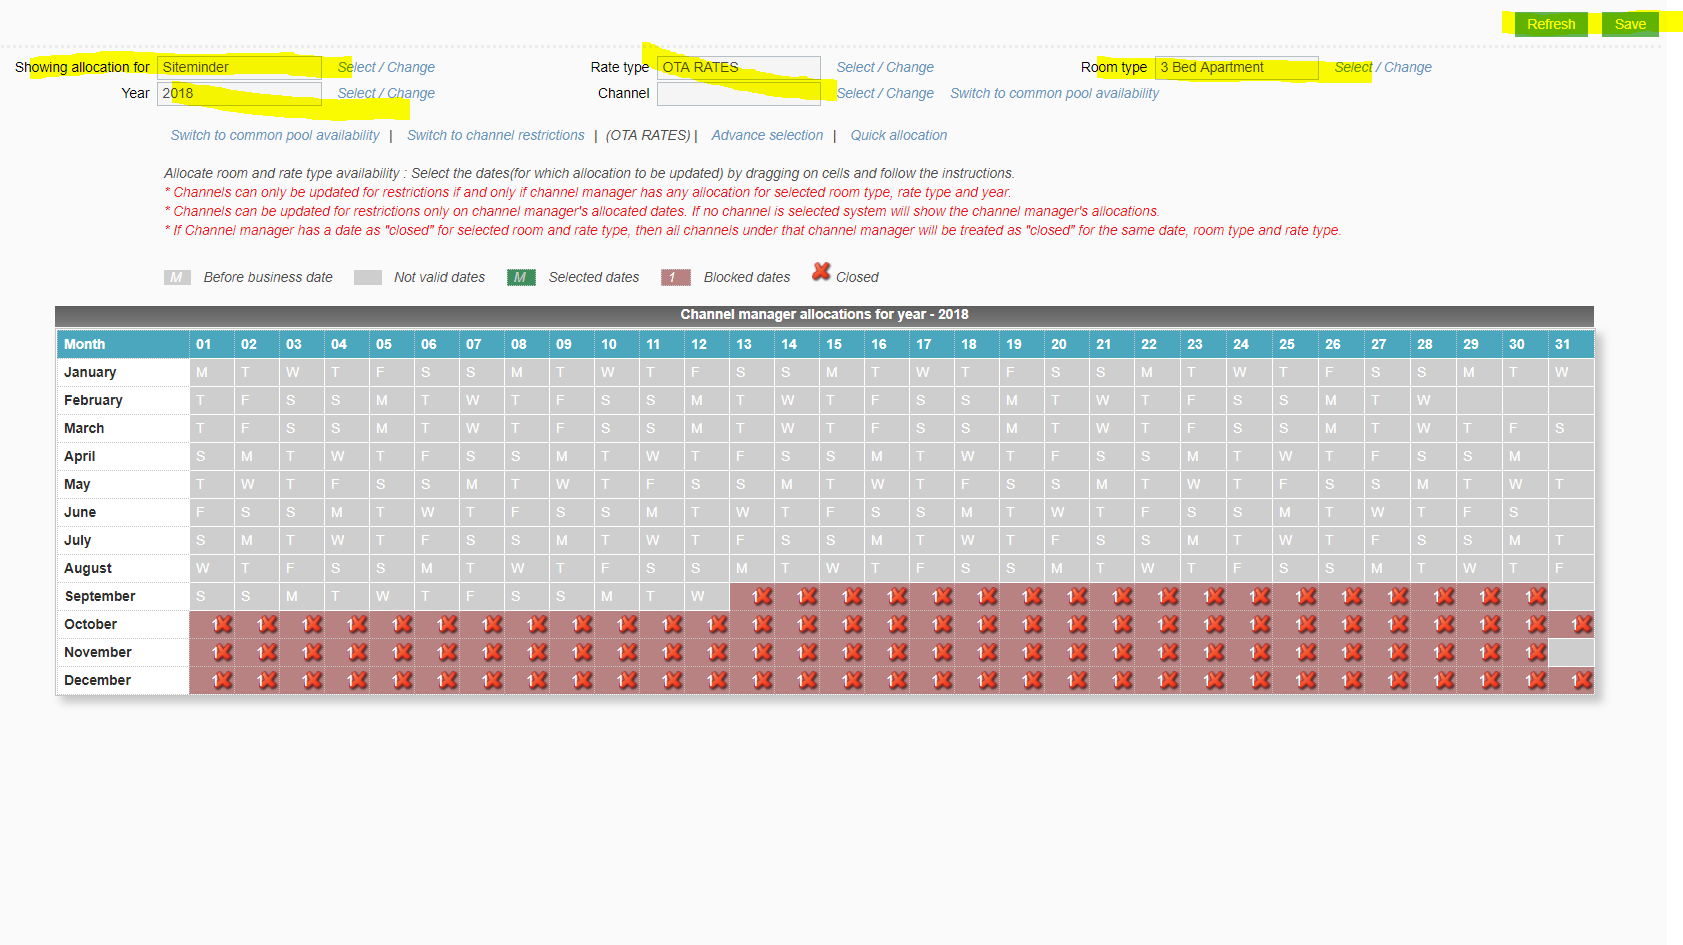
Task: Select closed icon on October 05
Action: [x=402, y=624]
